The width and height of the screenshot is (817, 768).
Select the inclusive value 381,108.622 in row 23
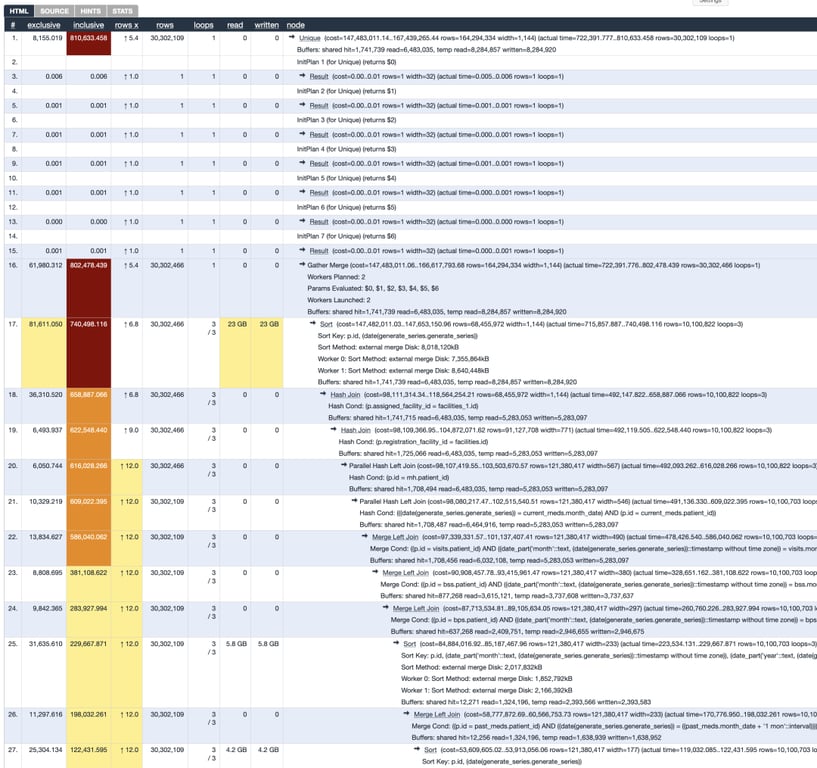(89, 573)
